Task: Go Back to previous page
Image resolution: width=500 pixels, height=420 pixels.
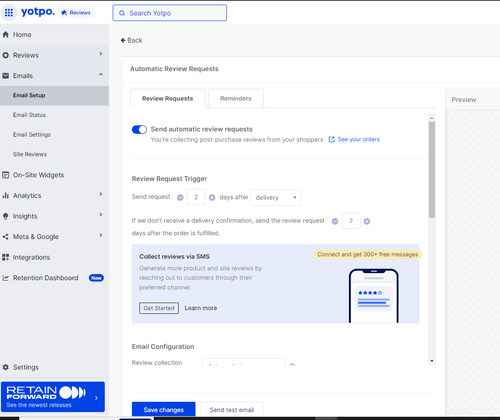Action: click(x=132, y=40)
